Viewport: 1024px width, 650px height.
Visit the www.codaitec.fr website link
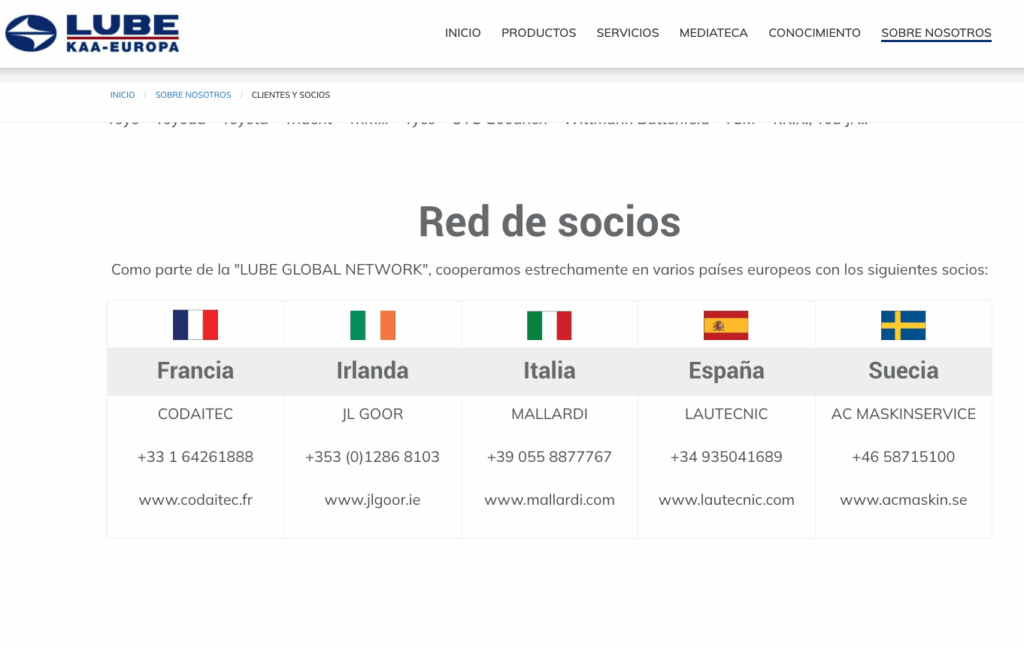[x=195, y=500]
